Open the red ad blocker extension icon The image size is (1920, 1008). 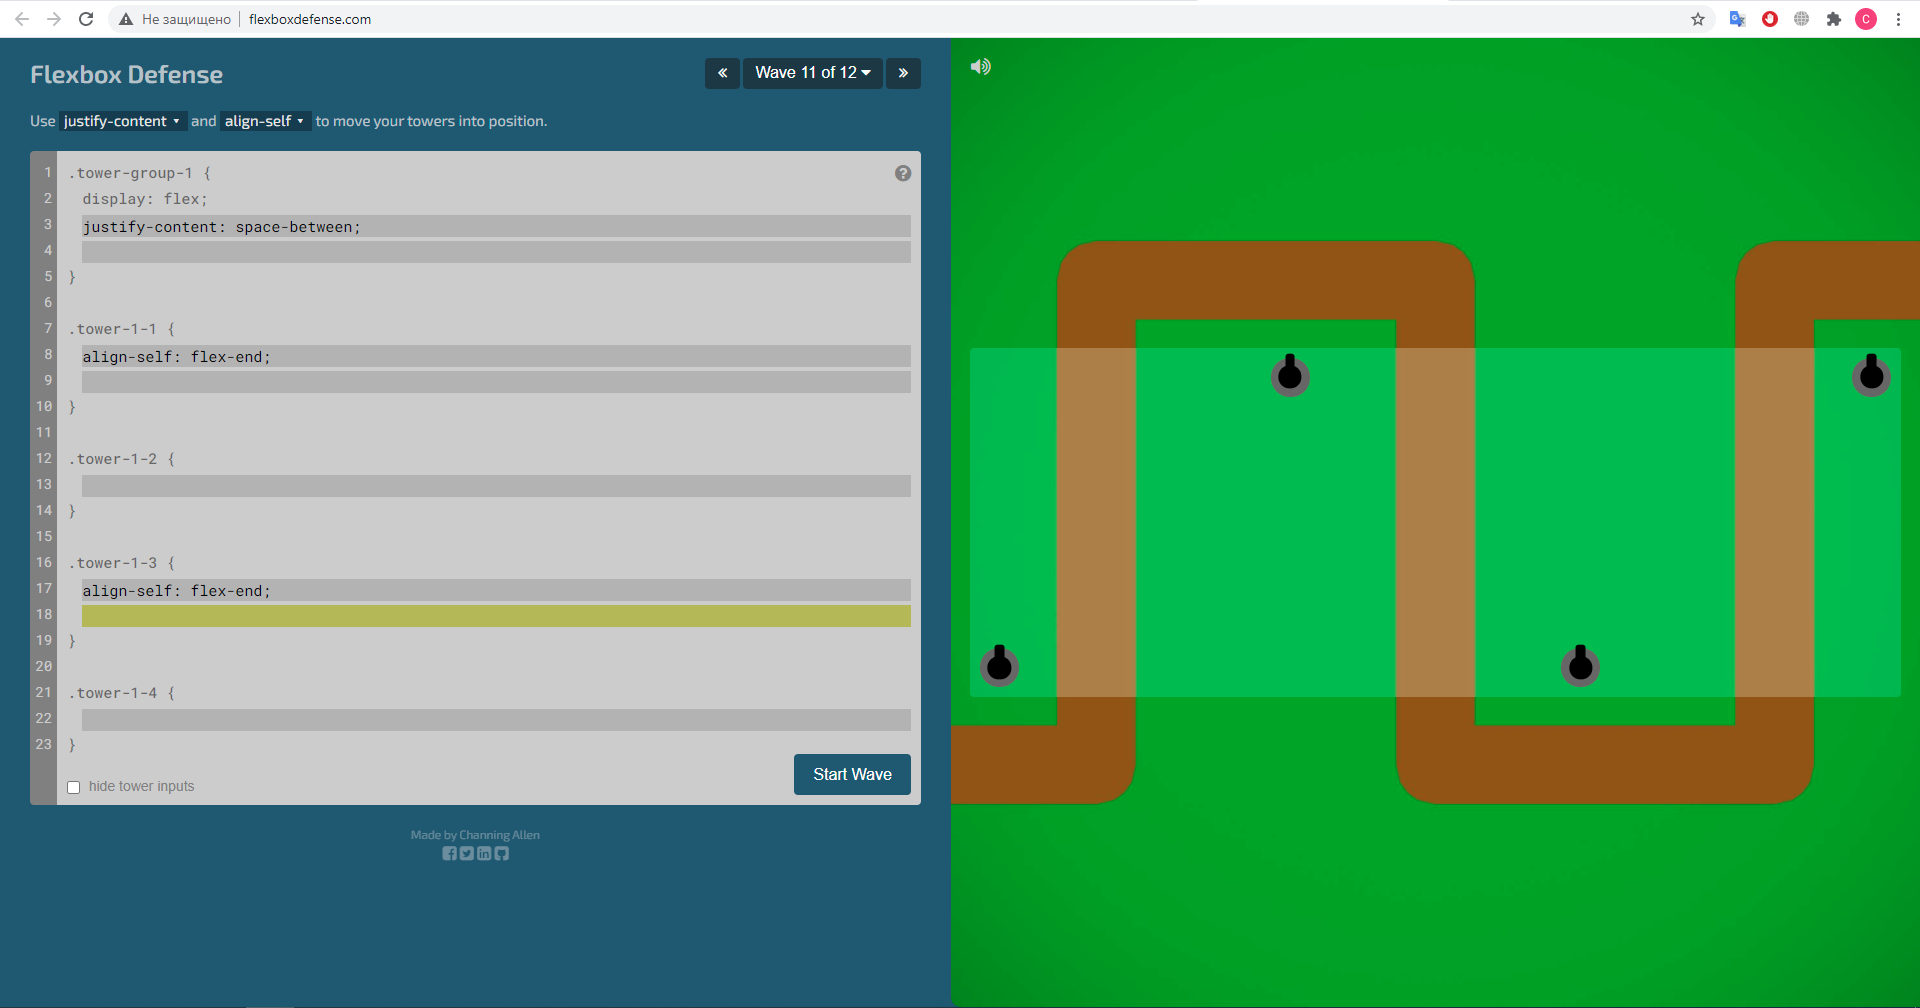point(1770,19)
